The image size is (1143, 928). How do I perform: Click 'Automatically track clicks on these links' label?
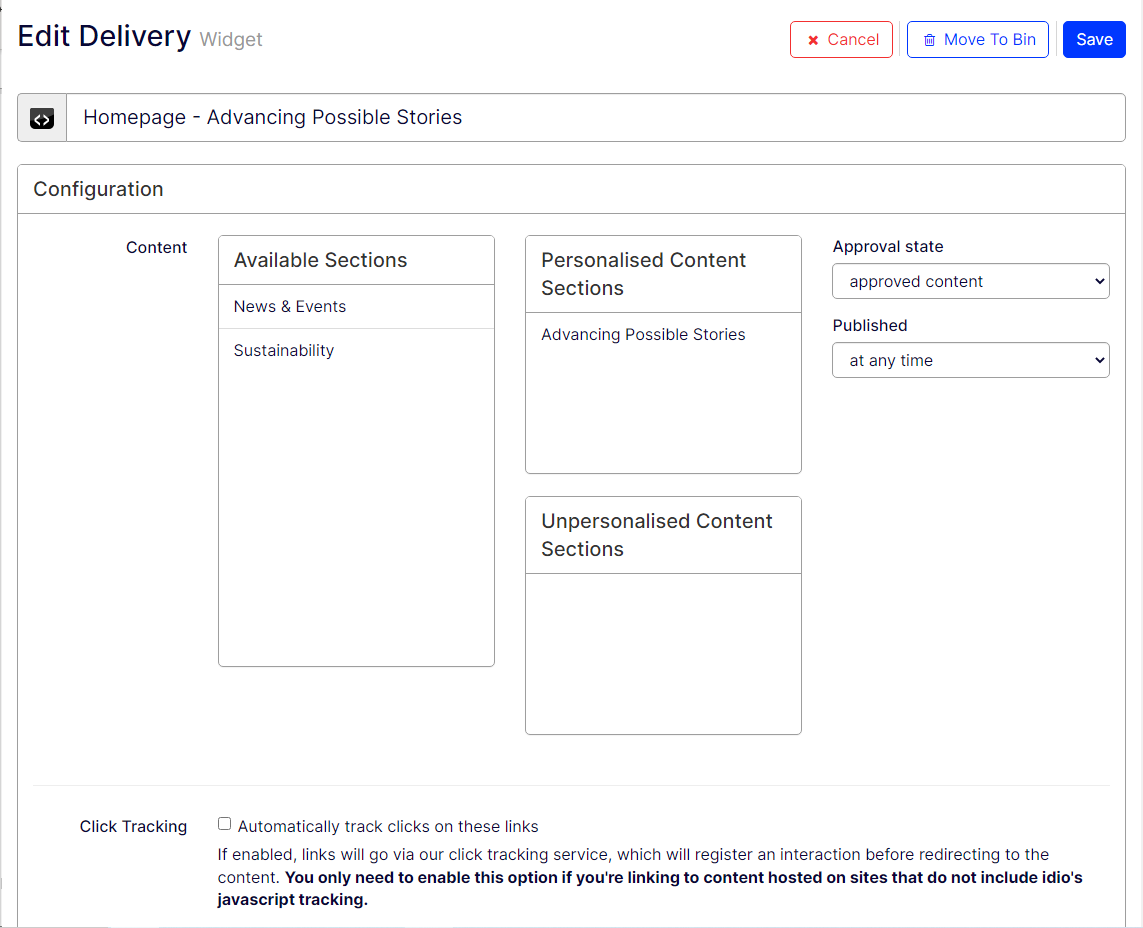tap(388, 827)
